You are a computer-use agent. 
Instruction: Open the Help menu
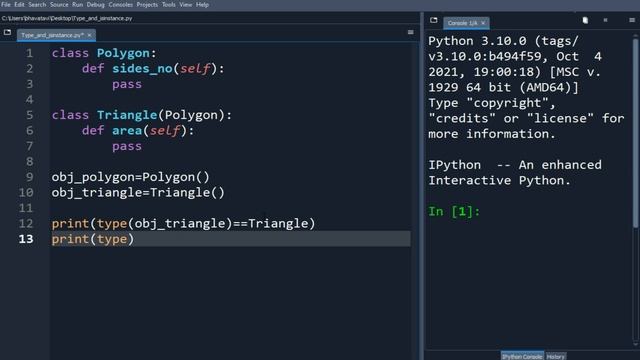202,5
